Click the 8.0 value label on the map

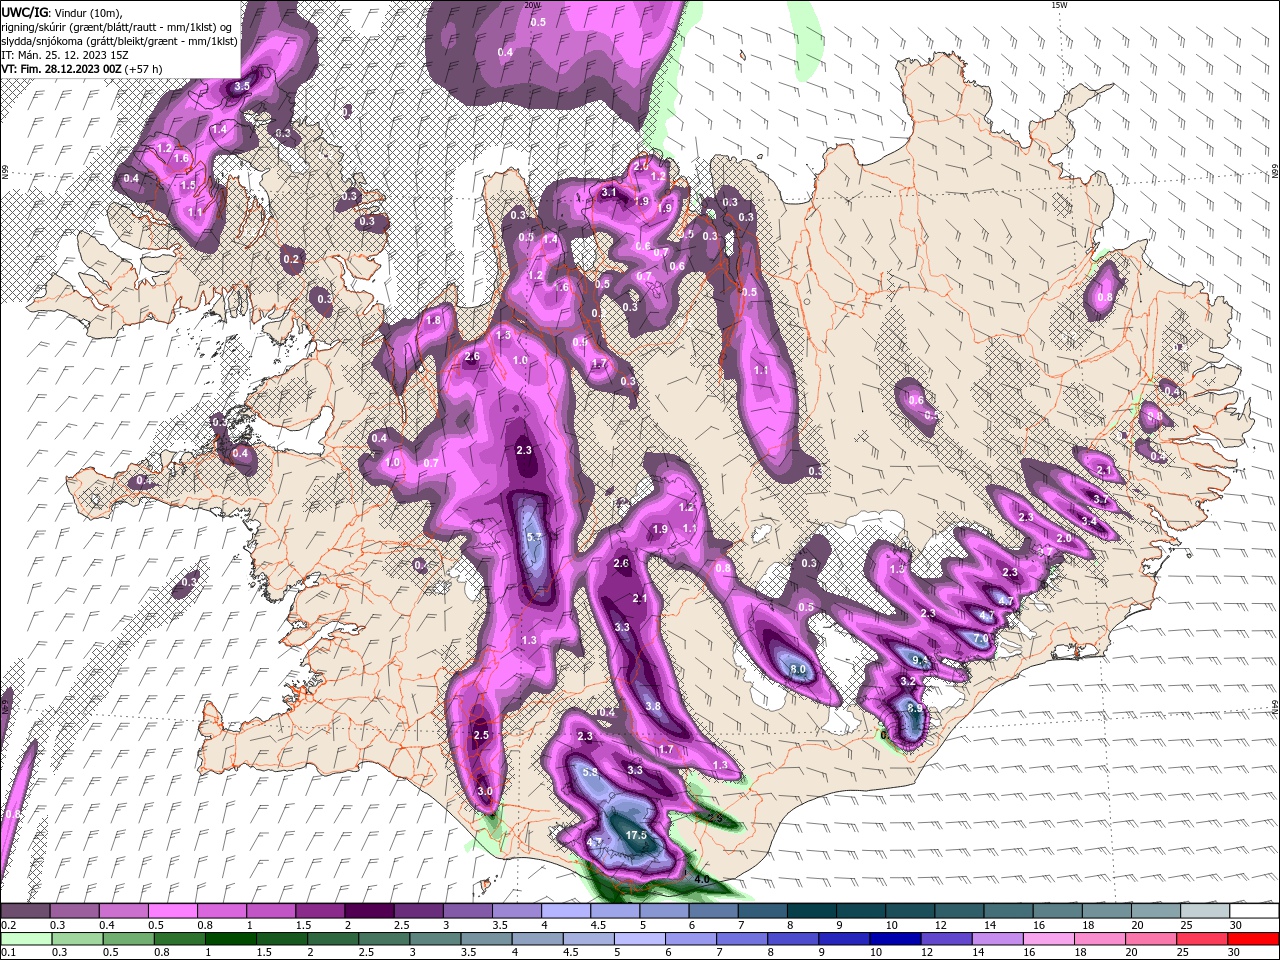(x=798, y=669)
